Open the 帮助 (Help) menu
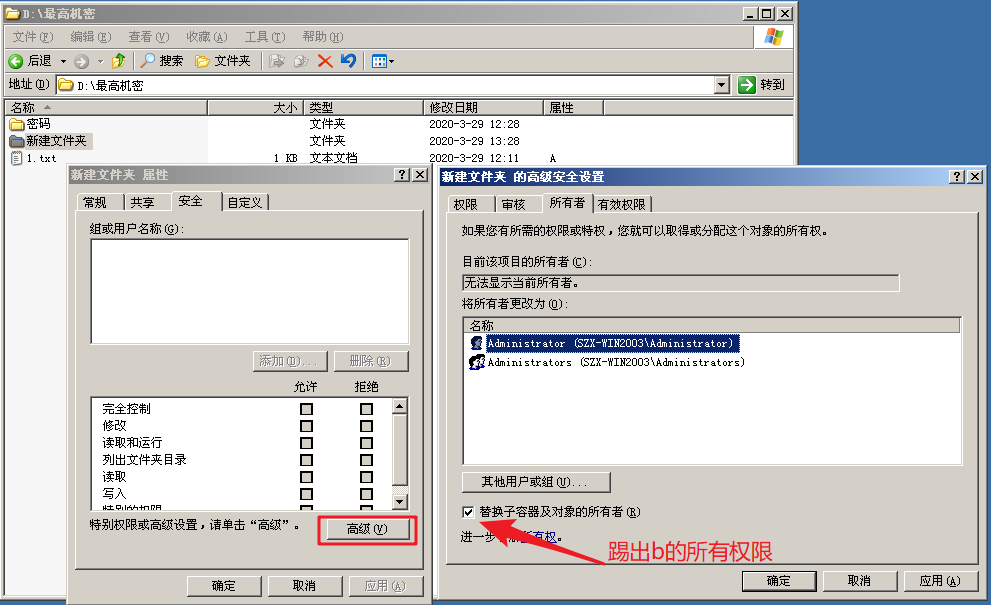Screen dimensions: 991x605 pos(322,37)
